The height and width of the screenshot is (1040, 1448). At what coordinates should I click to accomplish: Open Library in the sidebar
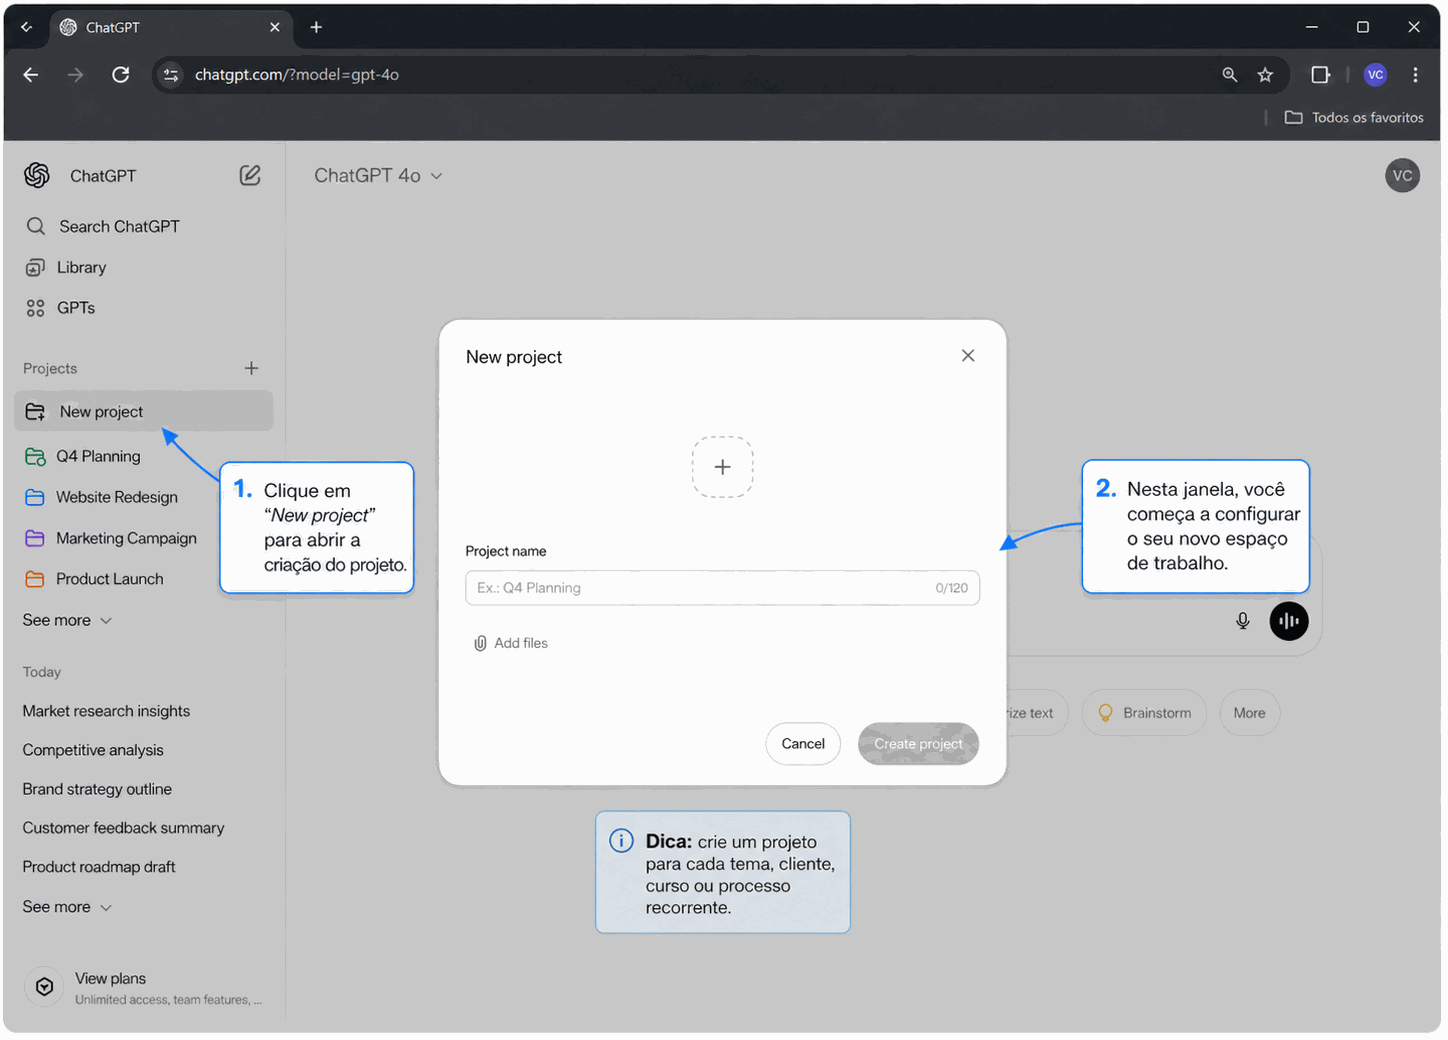pos(80,268)
